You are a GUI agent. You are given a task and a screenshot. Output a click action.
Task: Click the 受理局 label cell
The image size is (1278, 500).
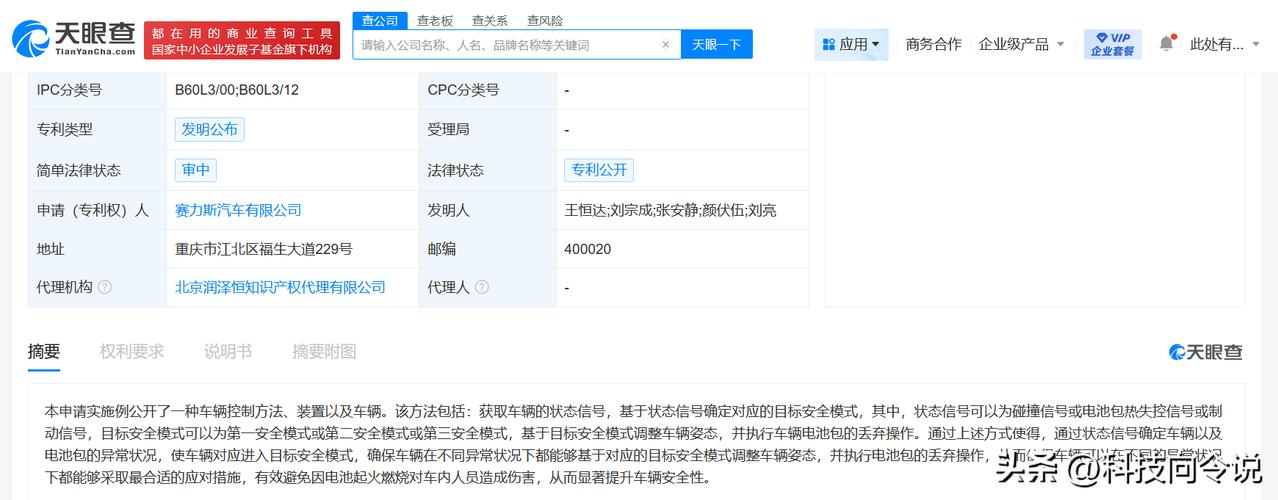[x=487, y=129]
